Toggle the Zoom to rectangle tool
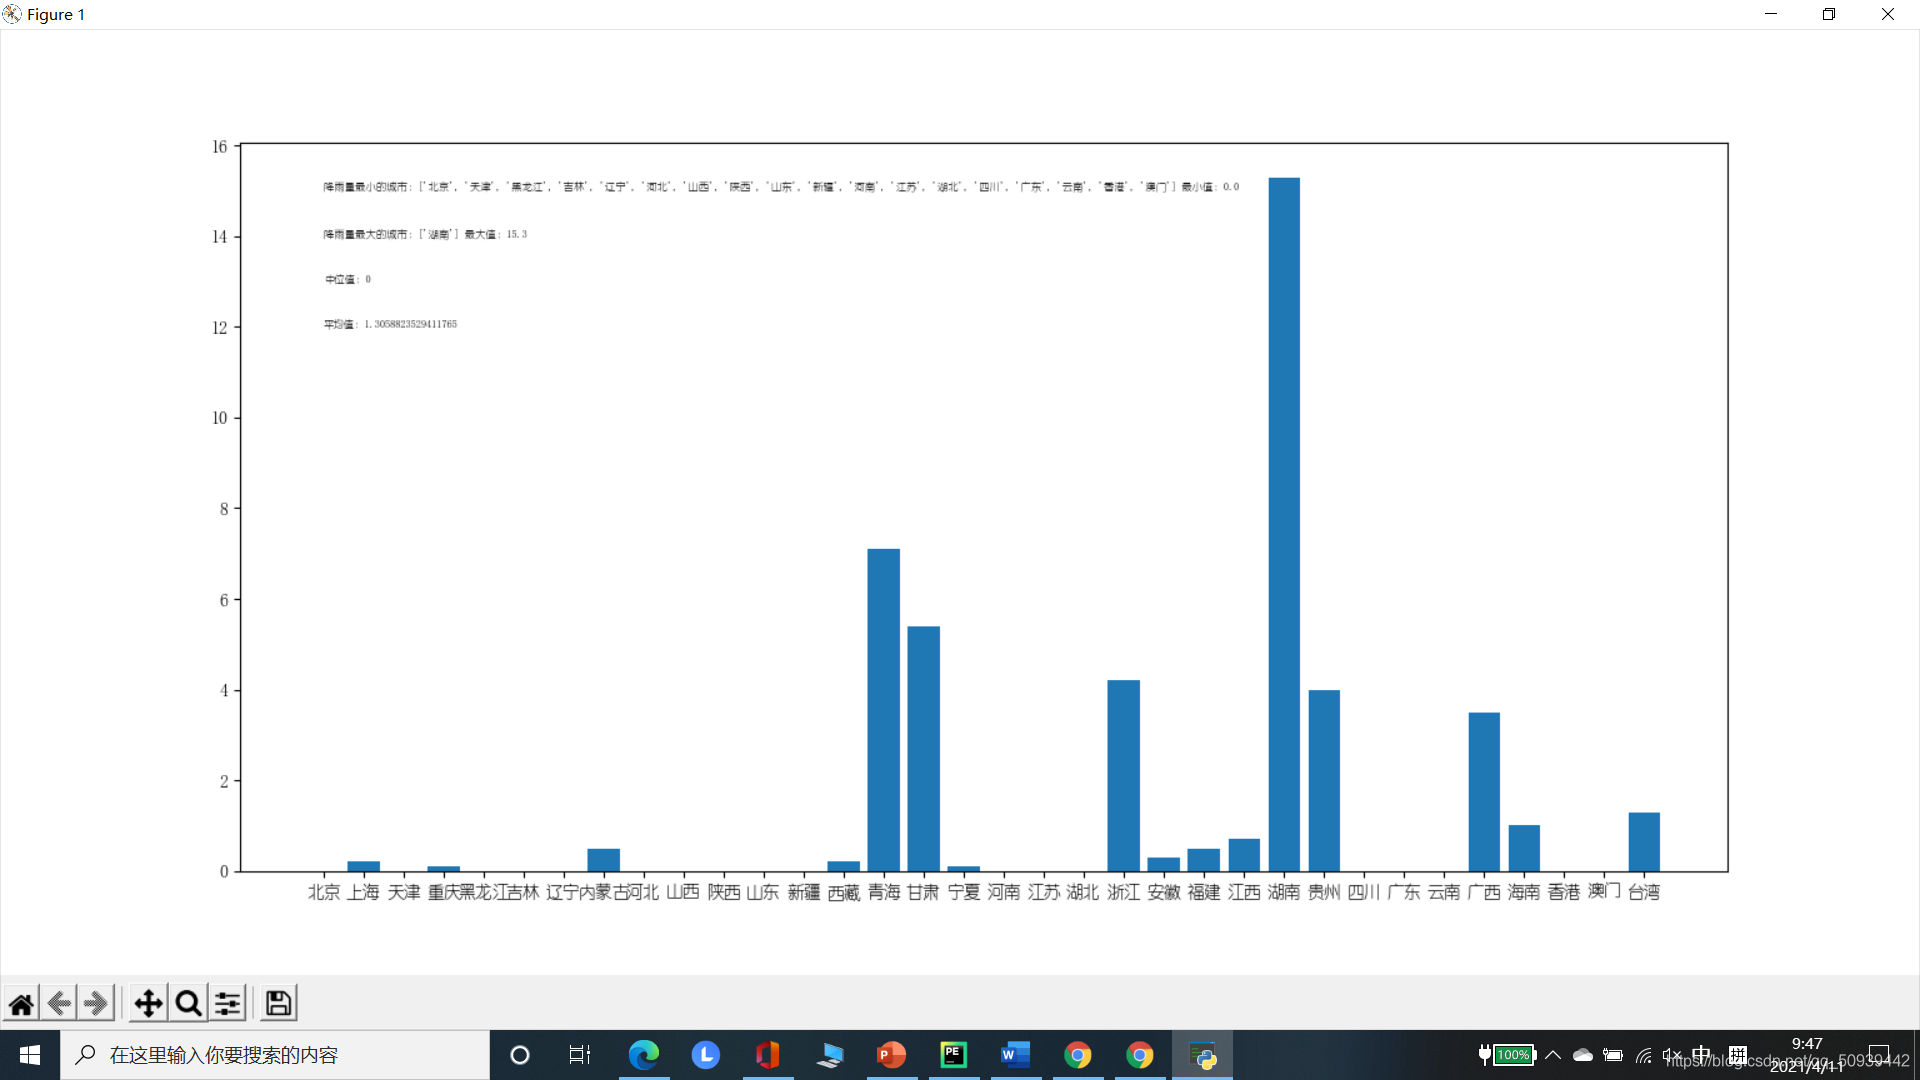Viewport: 1920px width, 1080px height. [x=188, y=1003]
